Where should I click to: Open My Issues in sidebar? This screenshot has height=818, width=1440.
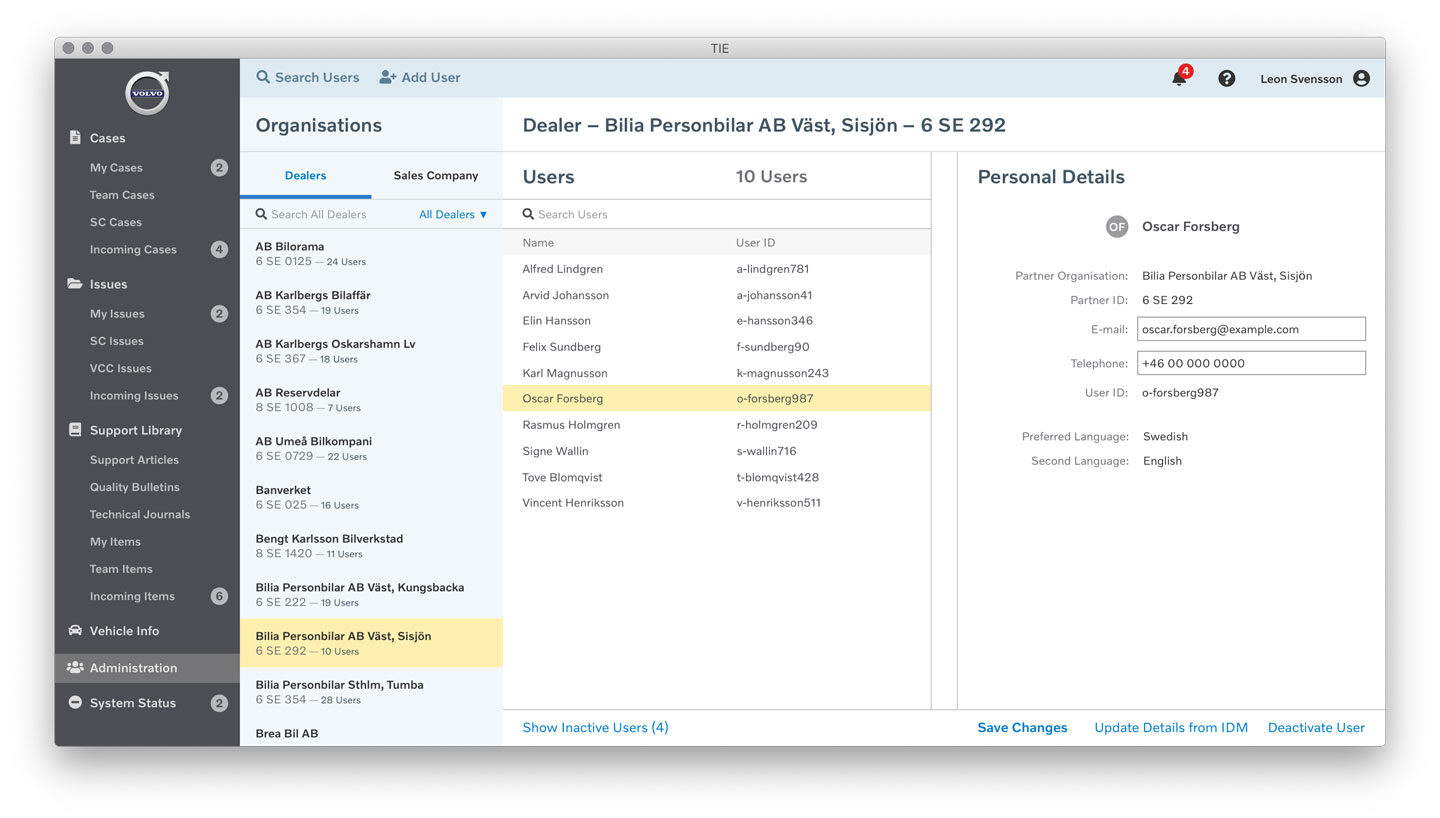(117, 314)
